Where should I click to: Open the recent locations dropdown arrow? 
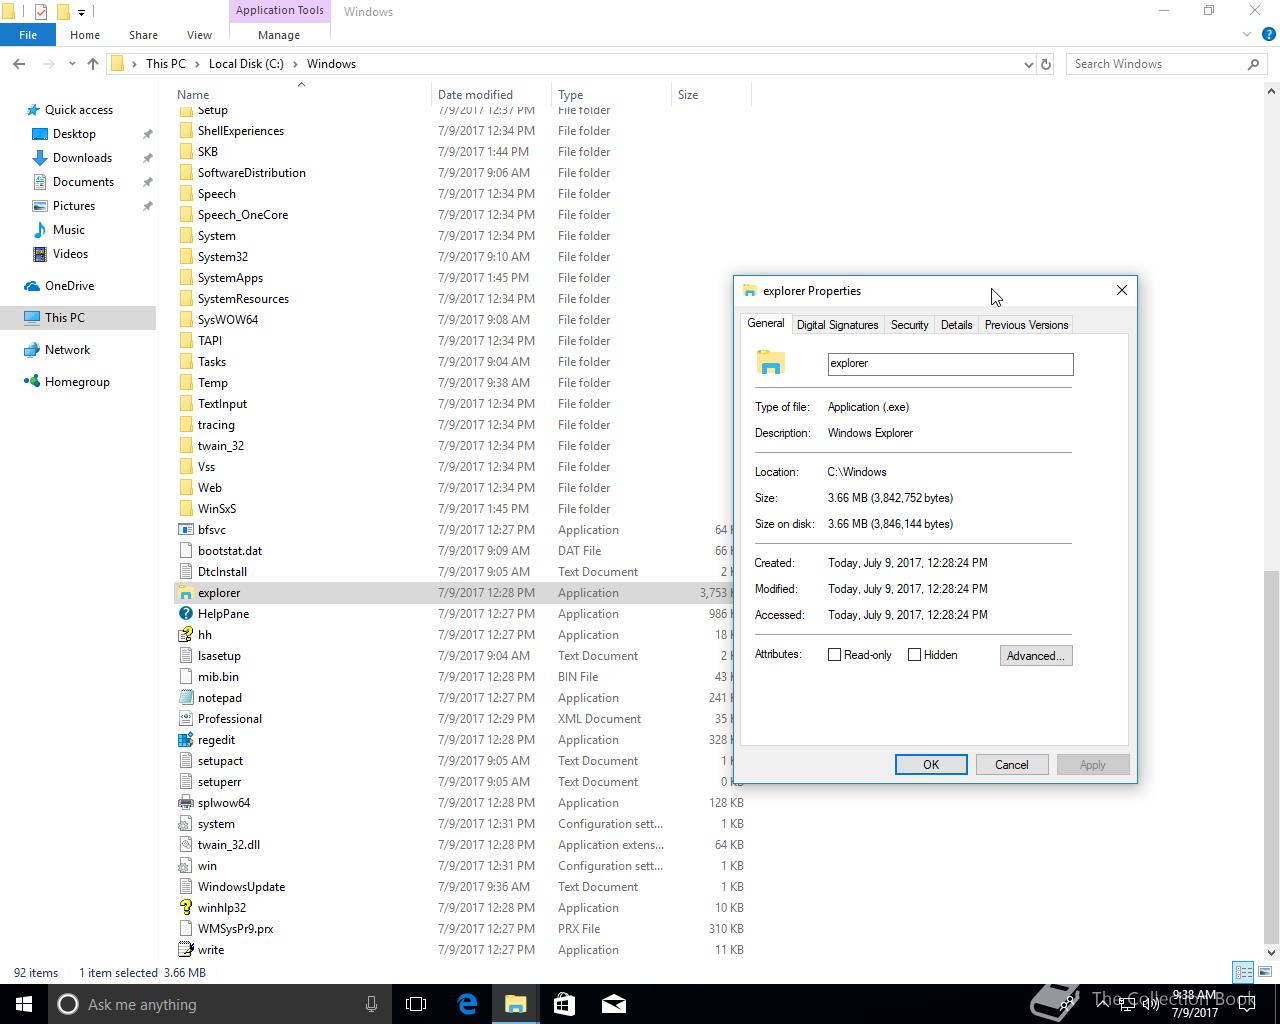pyautogui.click(x=72, y=64)
